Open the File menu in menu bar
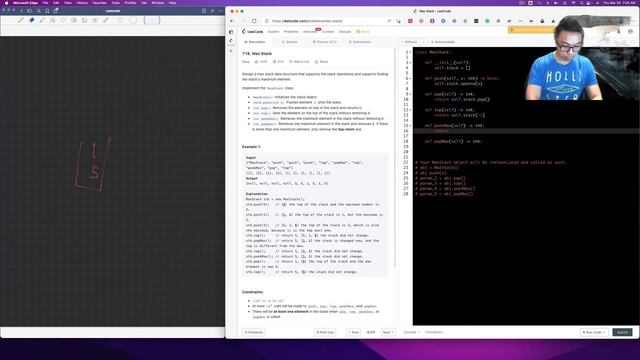Viewport: 640px width, 360px height. 45,2
